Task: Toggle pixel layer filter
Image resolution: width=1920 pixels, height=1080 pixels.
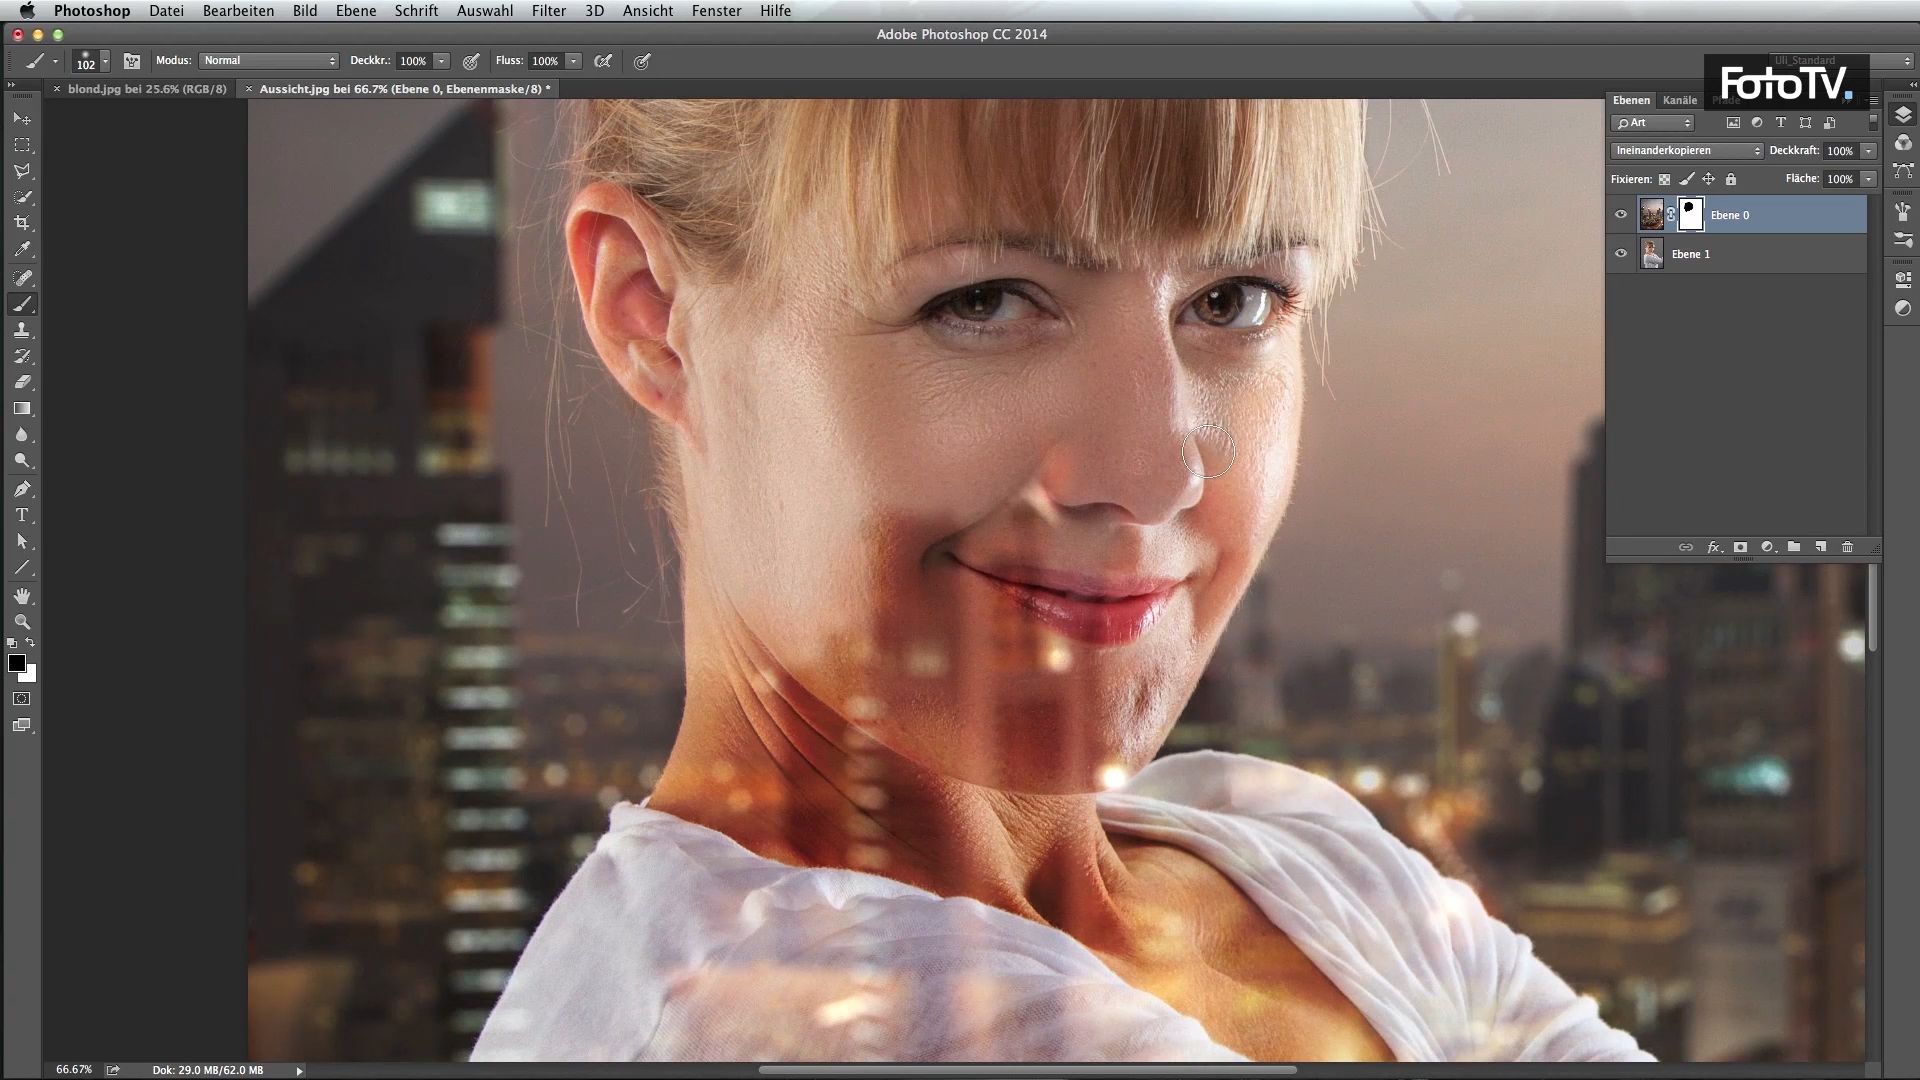Action: (x=1733, y=123)
